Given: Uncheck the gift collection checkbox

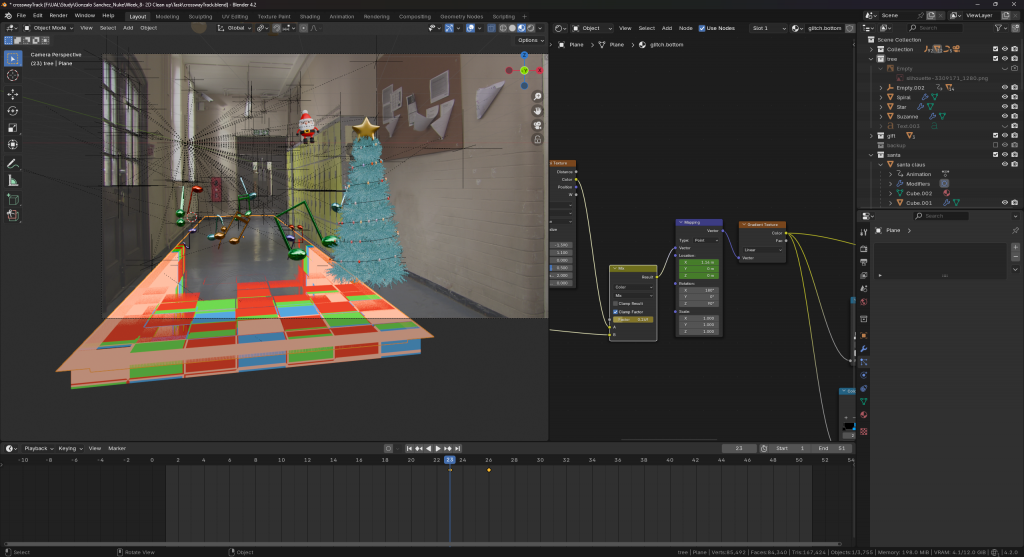Looking at the screenshot, I should coord(995,136).
